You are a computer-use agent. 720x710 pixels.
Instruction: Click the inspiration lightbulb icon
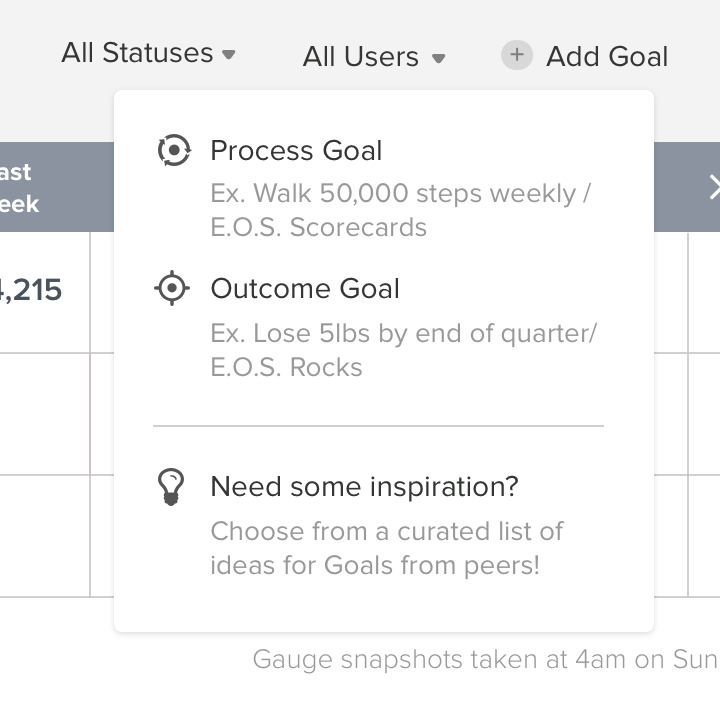171,487
